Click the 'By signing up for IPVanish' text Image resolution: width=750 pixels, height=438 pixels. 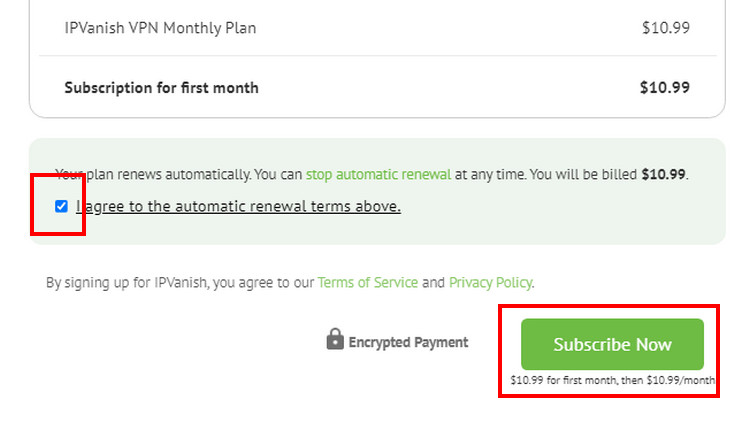[126, 283]
